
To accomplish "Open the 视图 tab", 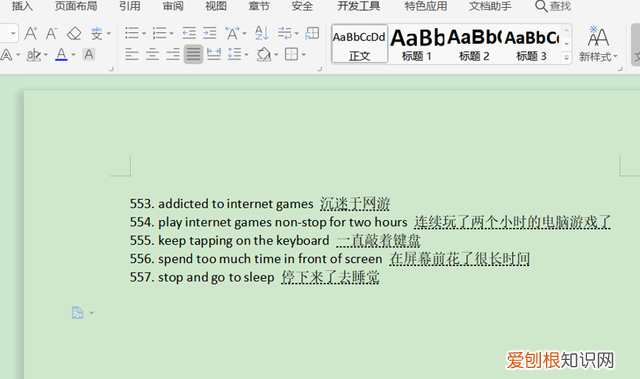I will (x=216, y=6).
